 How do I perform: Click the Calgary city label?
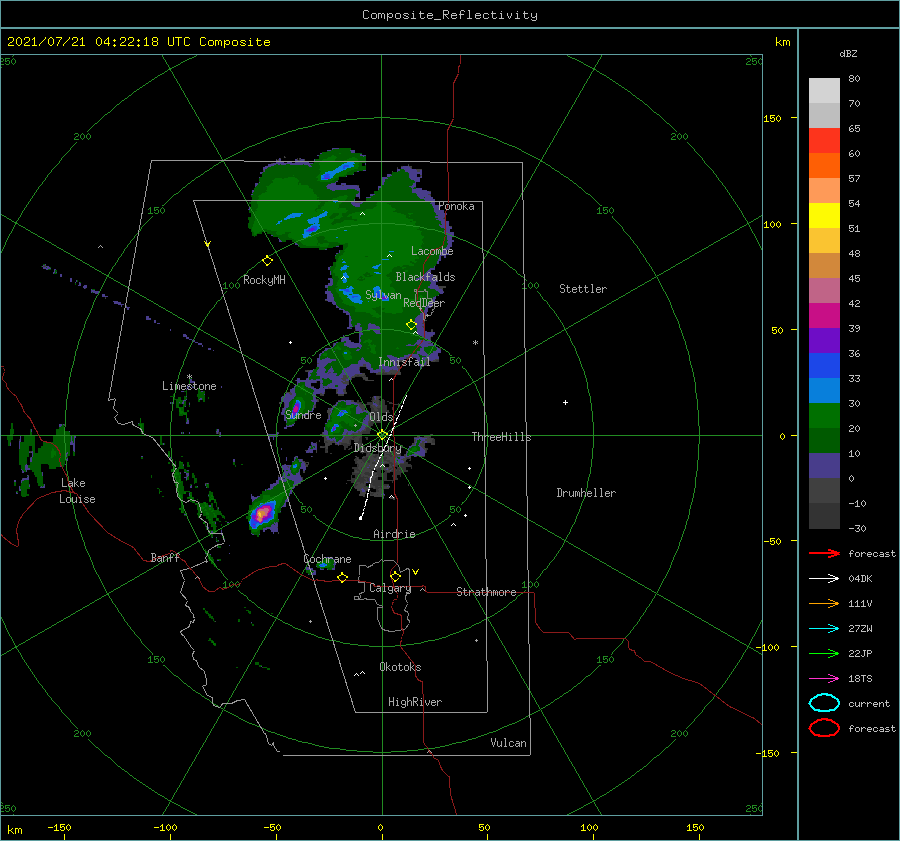(x=390, y=588)
